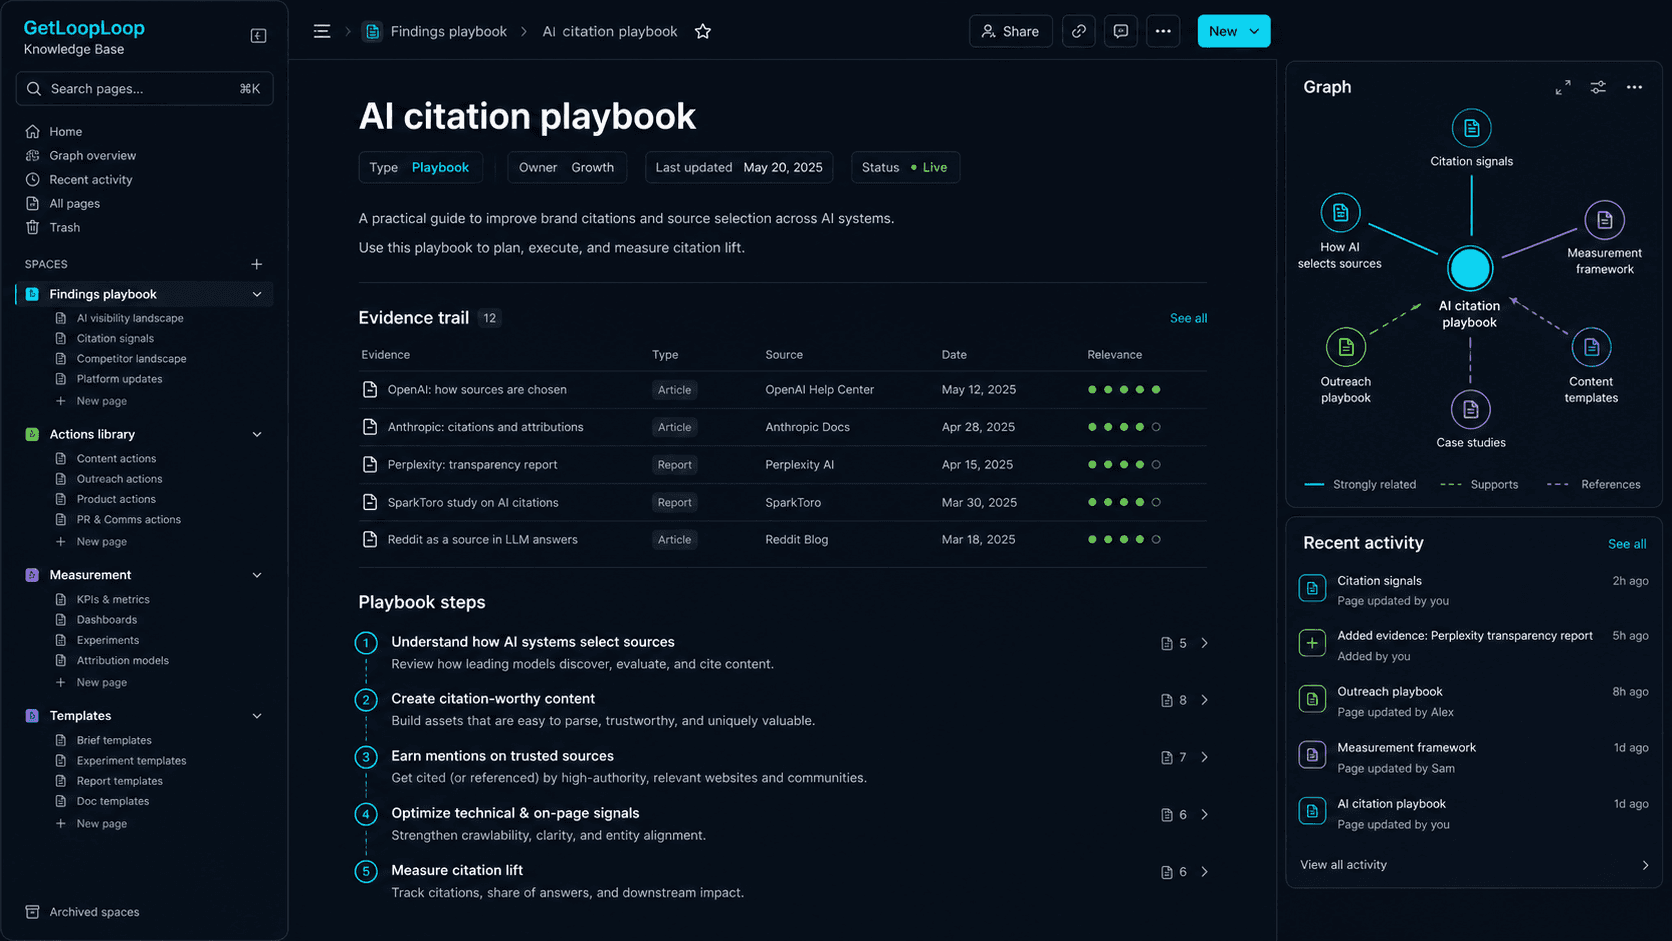Open PR & Comms actions page
Image resolution: width=1672 pixels, height=941 pixels.
click(128, 520)
